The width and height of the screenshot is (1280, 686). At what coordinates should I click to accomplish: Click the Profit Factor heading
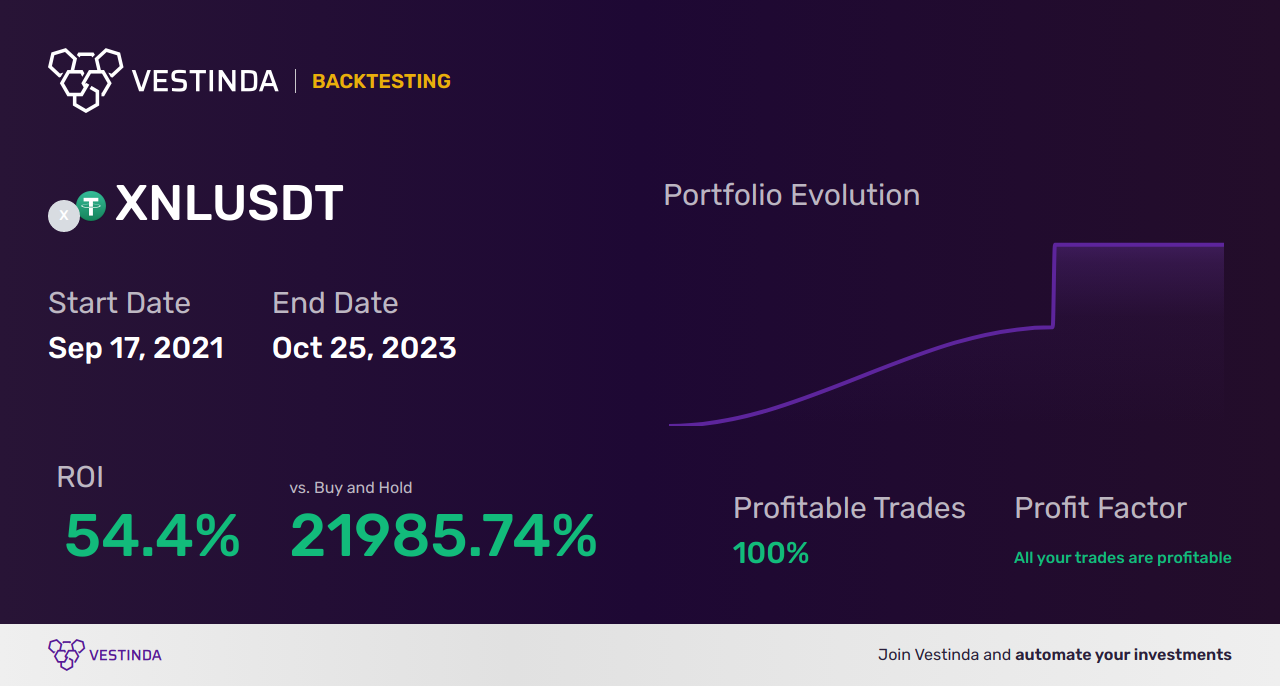click(x=1100, y=508)
